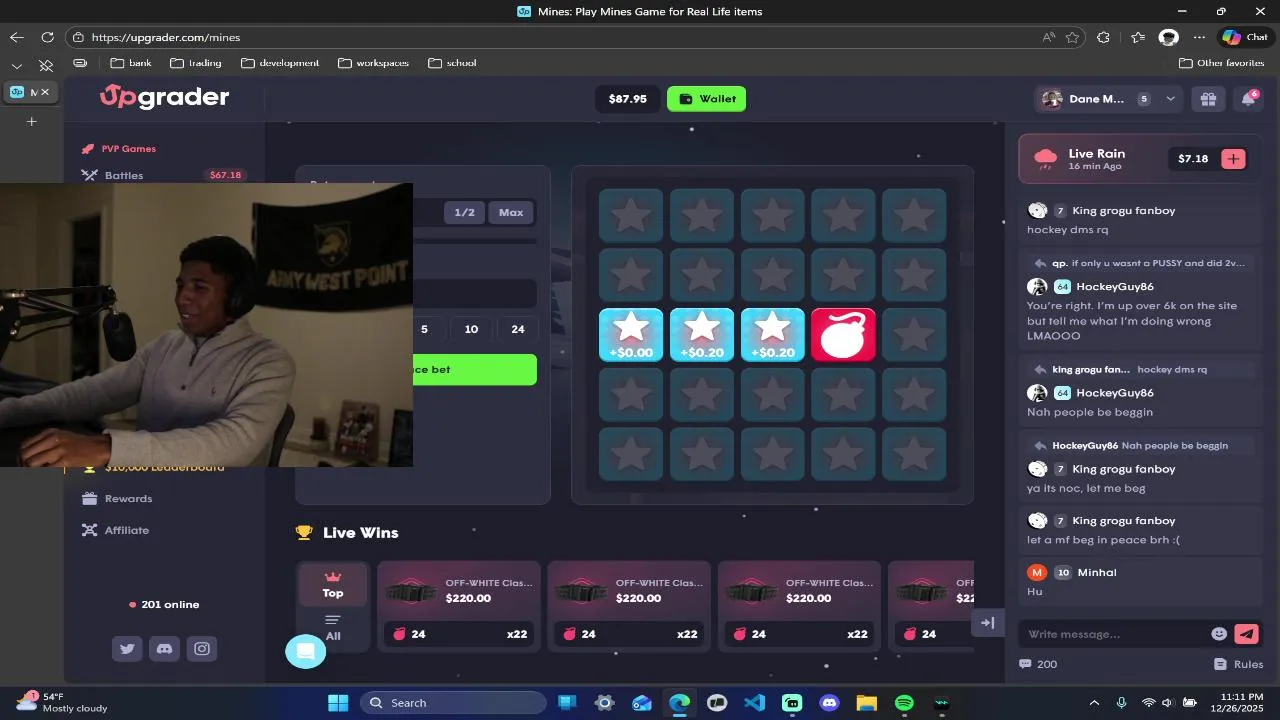
Task: Open Upgrader's Twitter link icon
Action: 127,649
